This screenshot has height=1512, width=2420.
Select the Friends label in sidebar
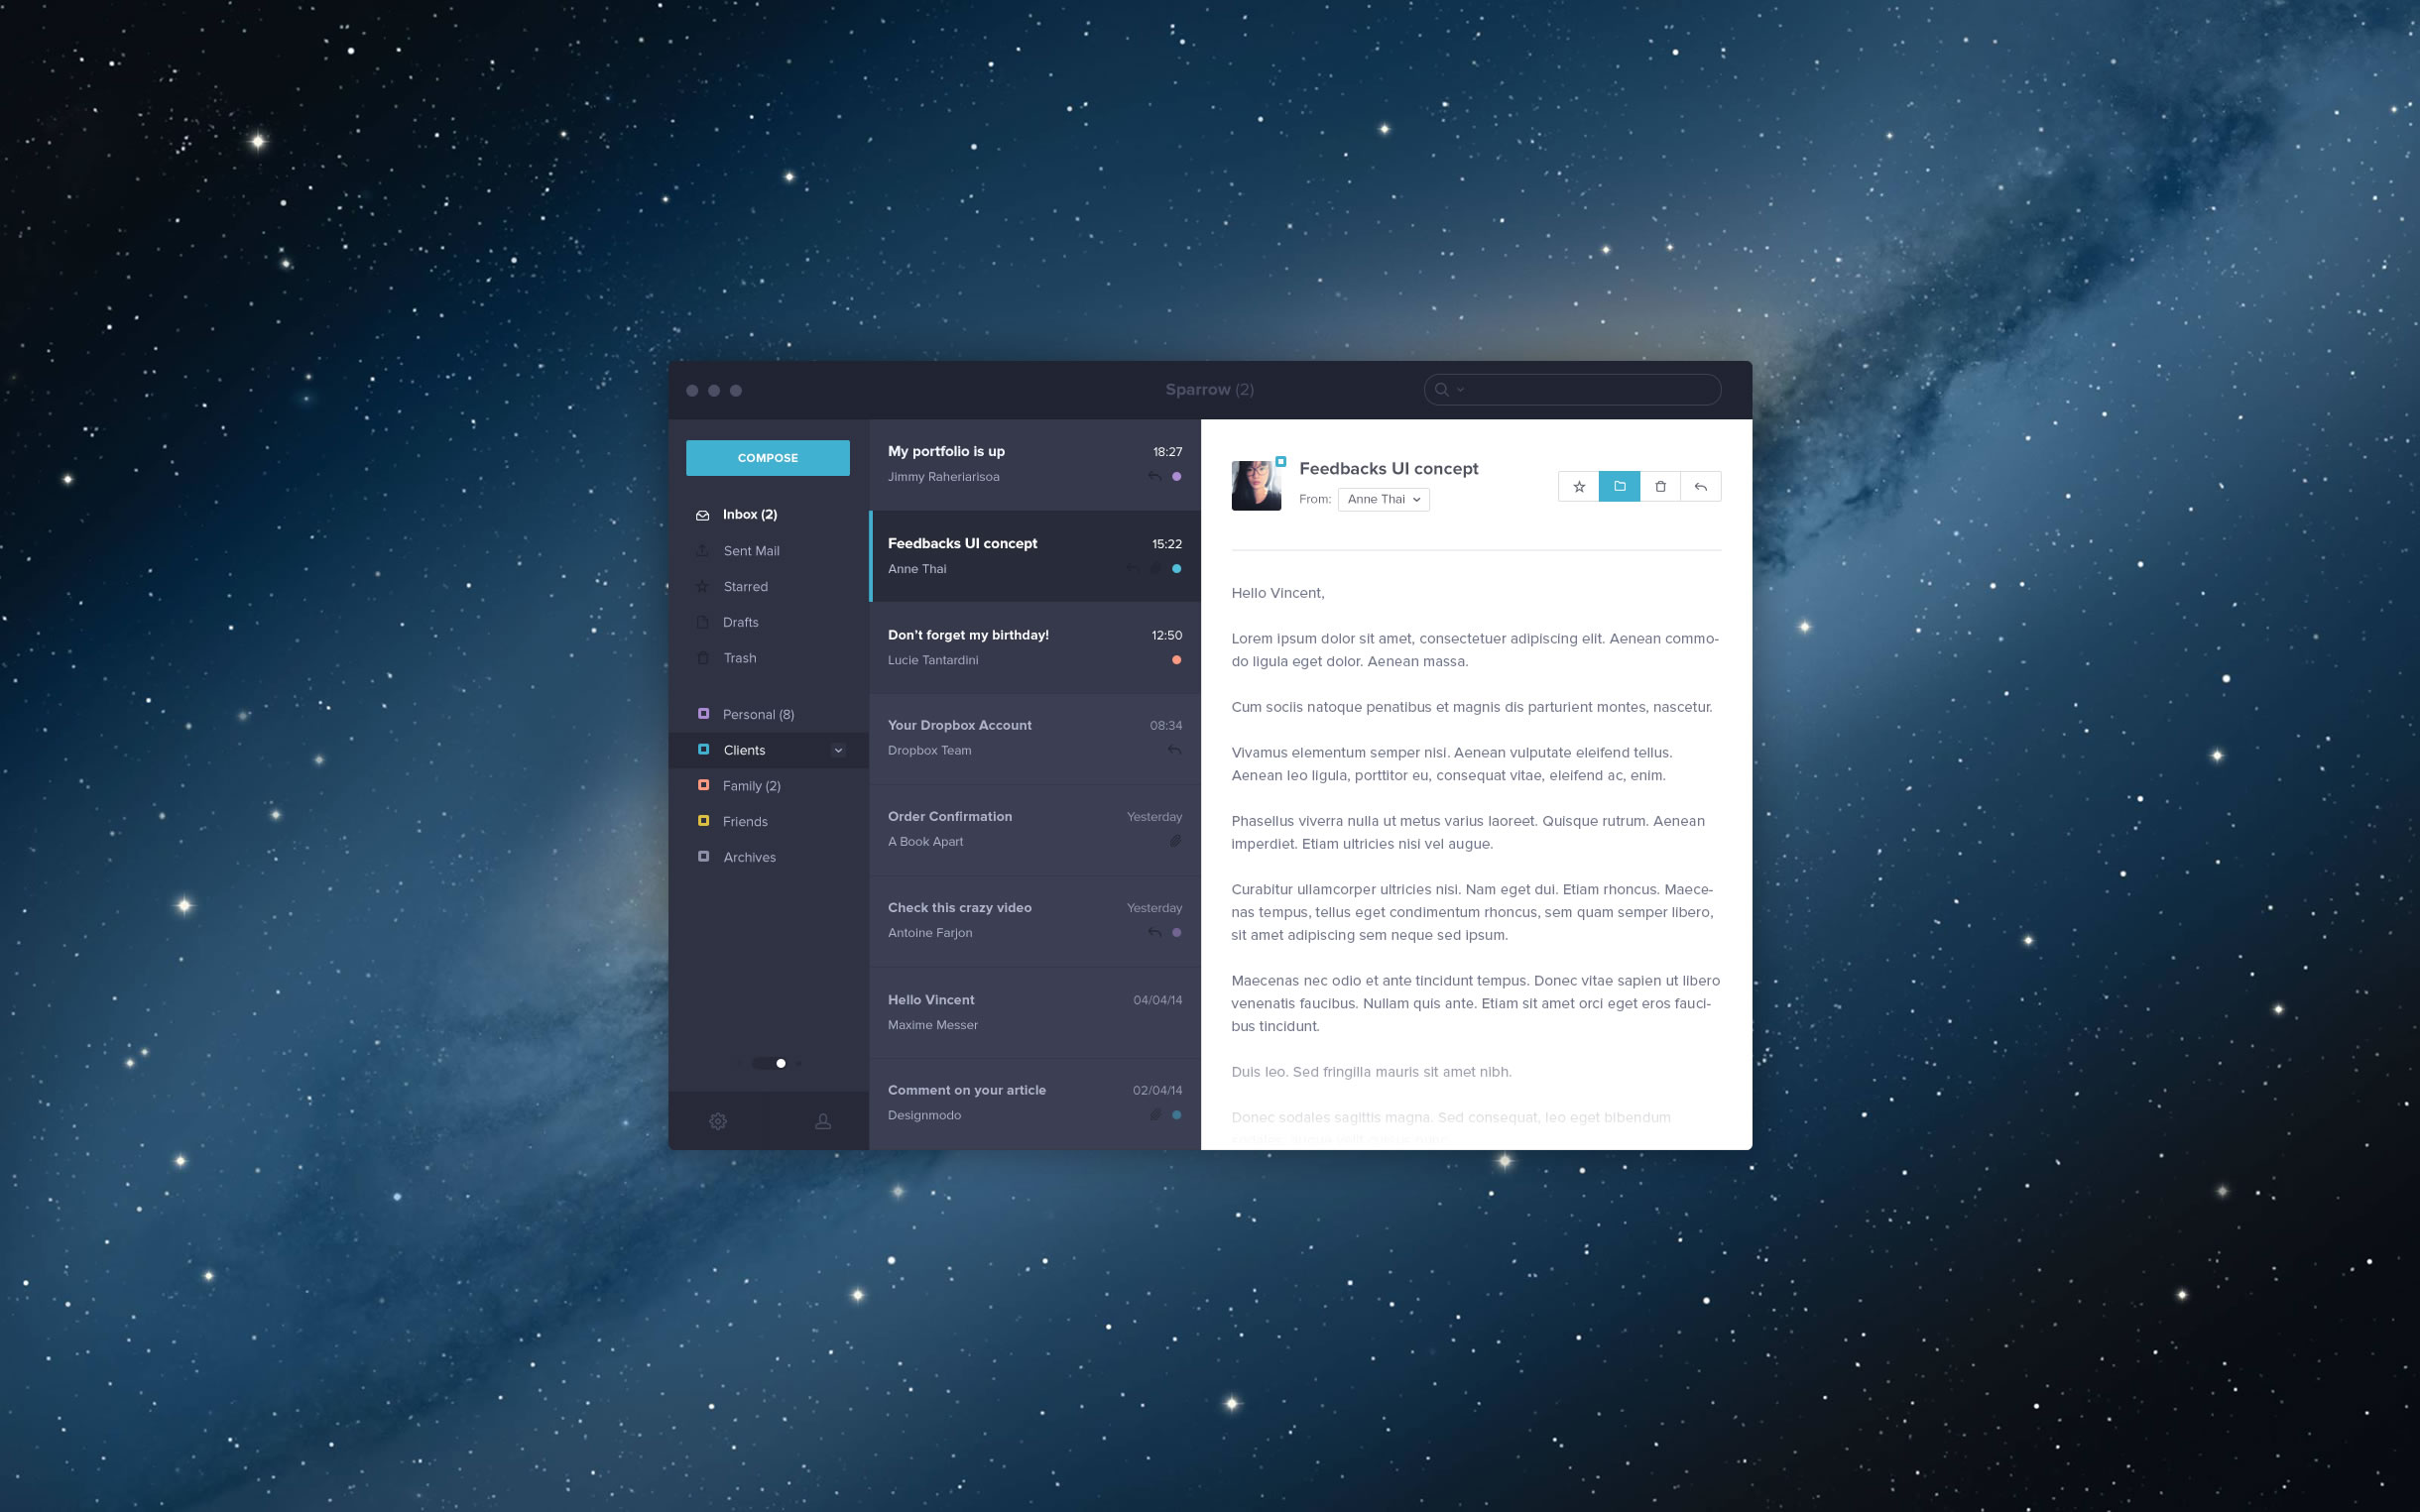744,821
